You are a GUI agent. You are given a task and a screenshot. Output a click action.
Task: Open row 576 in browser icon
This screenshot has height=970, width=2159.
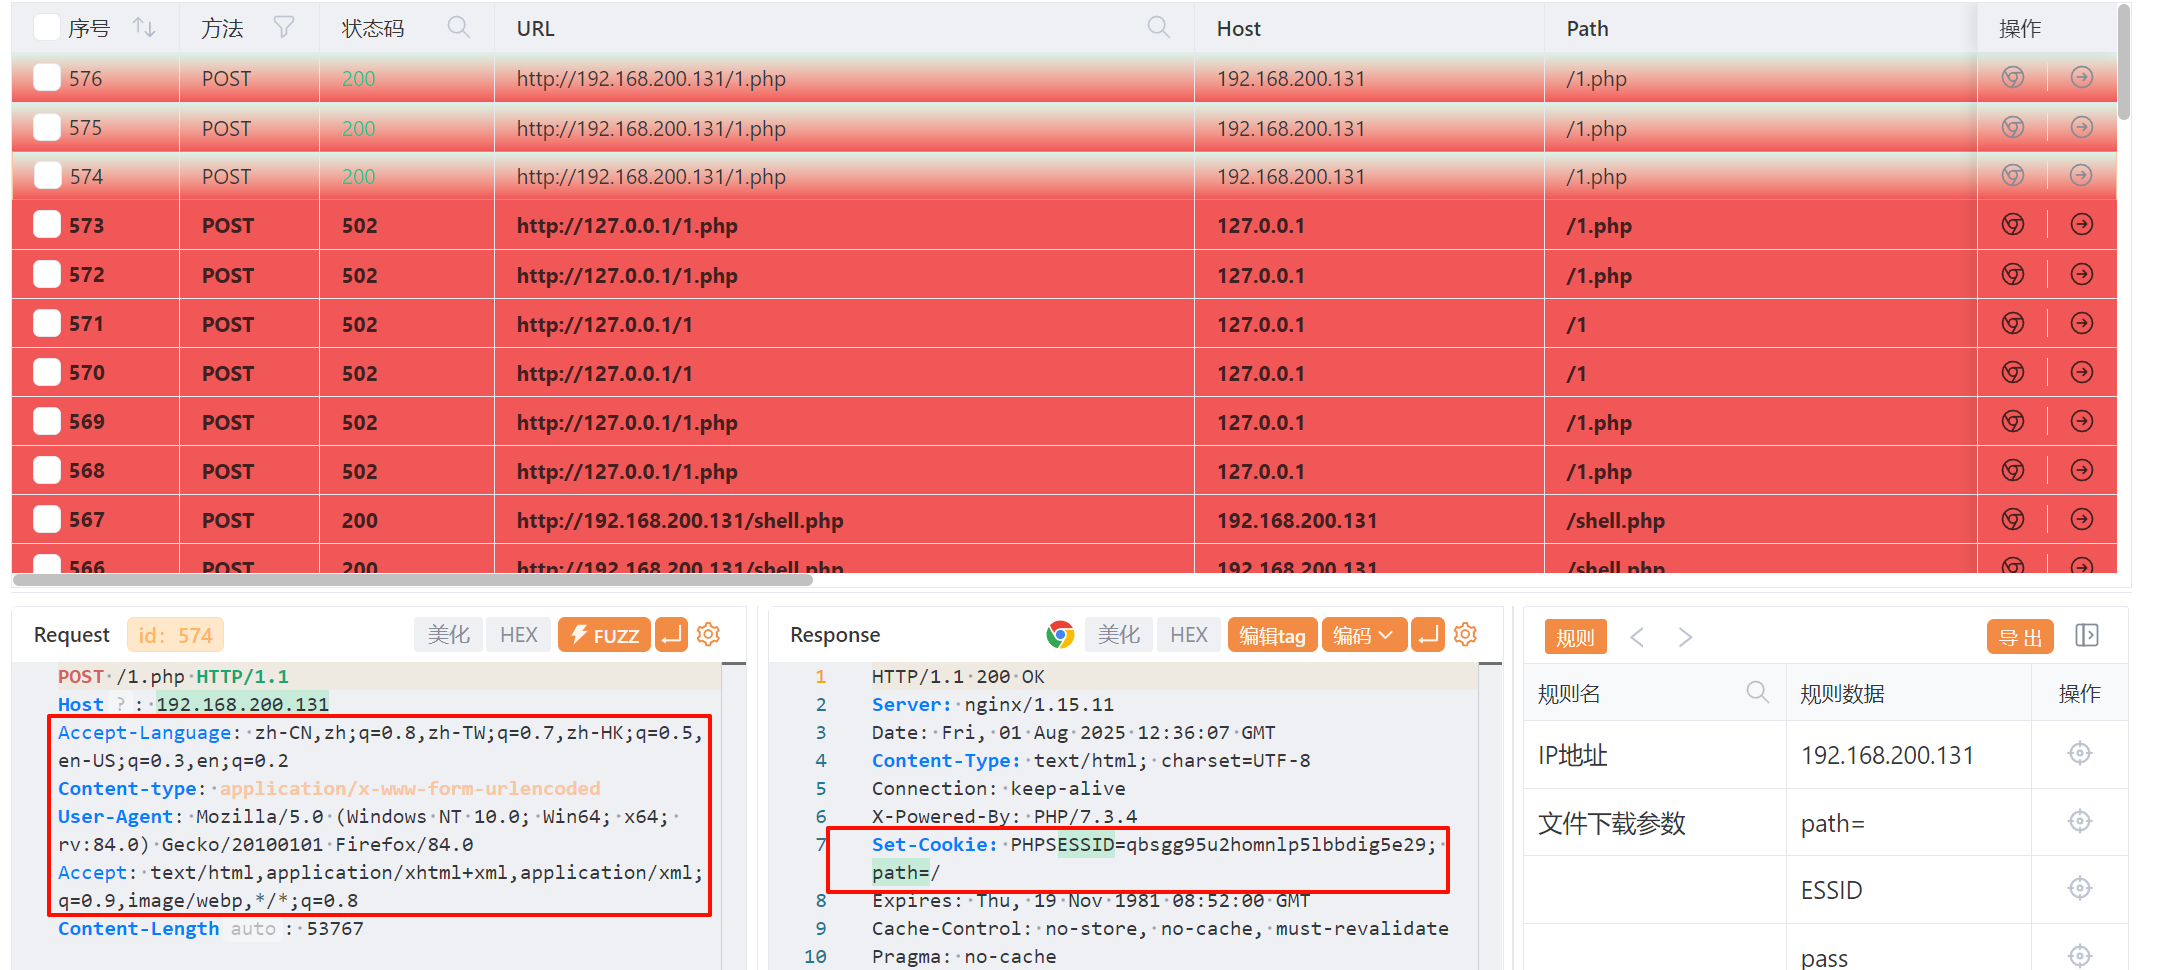point(2013,77)
